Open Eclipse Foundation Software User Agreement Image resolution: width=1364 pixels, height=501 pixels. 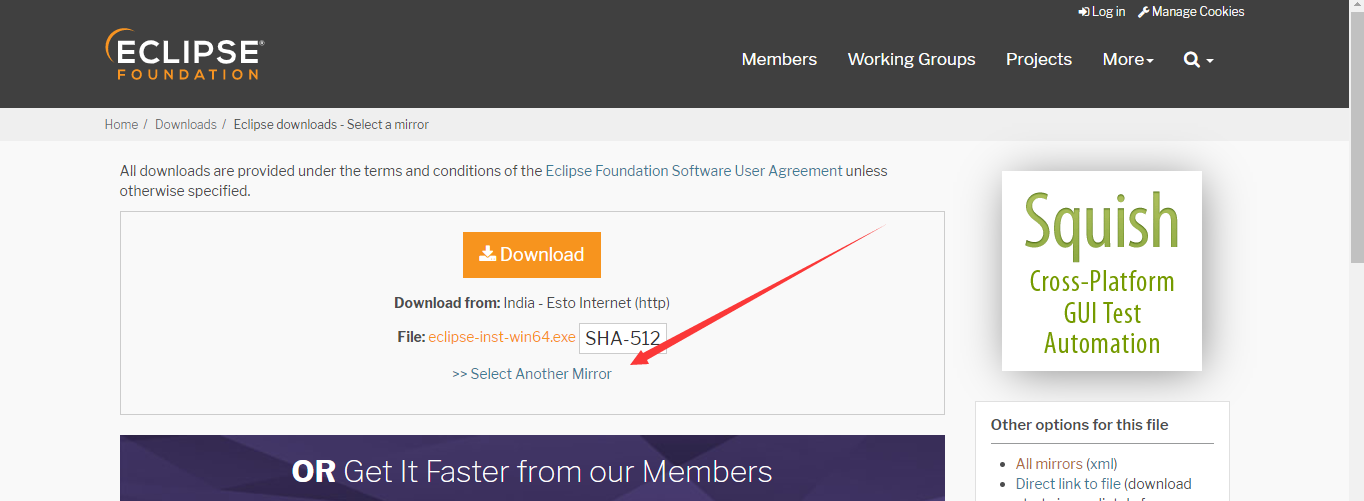click(x=693, y=171)
